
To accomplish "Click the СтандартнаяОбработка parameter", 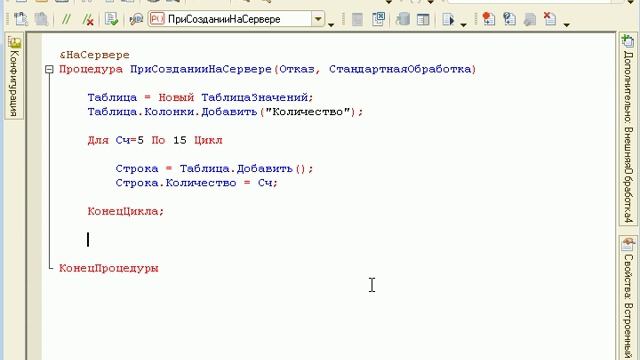I will (400, 69).
